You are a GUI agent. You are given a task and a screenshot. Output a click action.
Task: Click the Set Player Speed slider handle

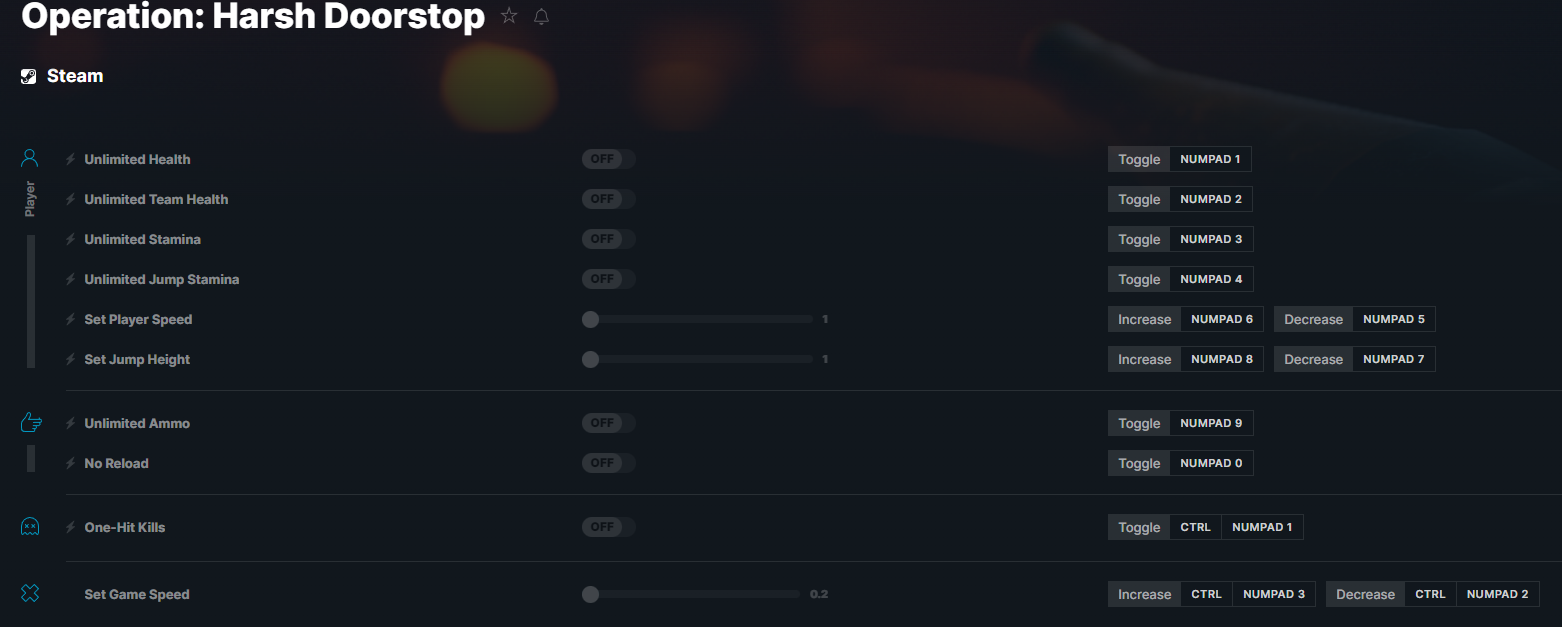click(590, 319)
